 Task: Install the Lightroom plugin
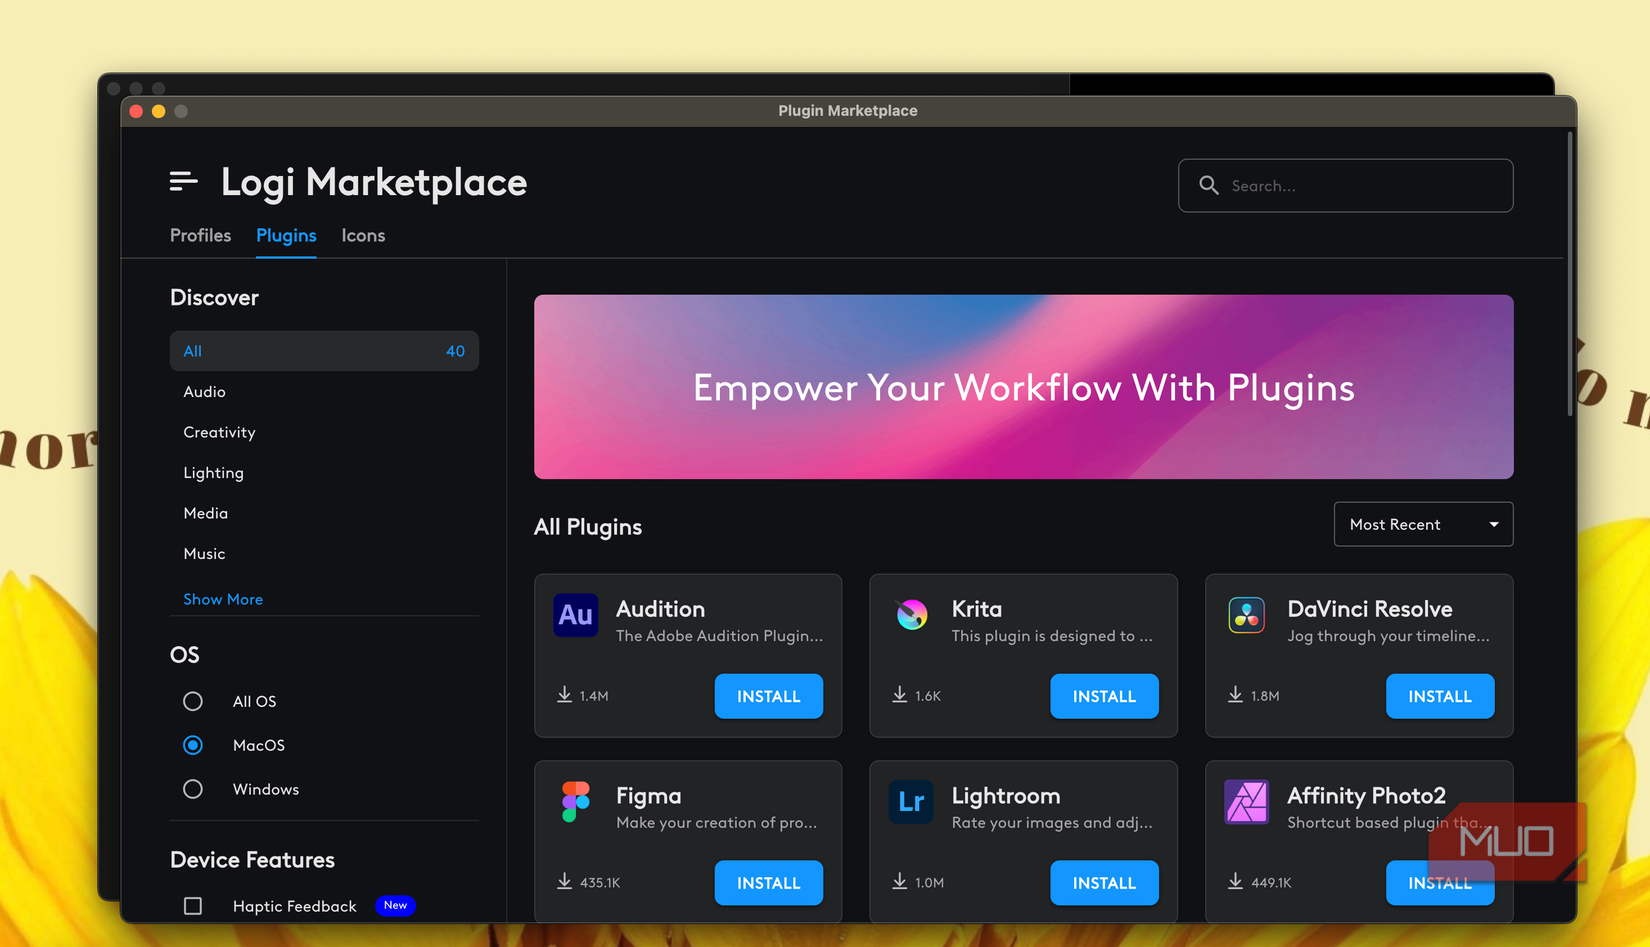[x=1104, y=883]
